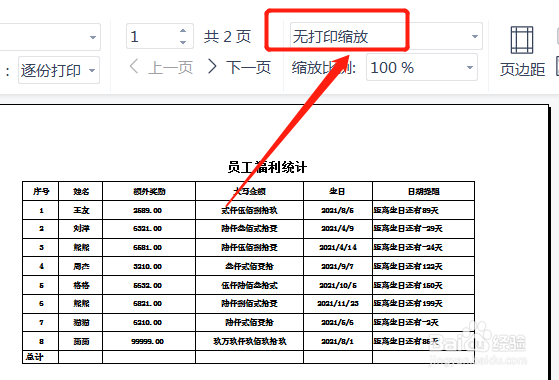The height and width of the screenshot is (380, 559).
Task: Click the cell 玖万玖仟玖佰玖拾玖
Action: pyautogui.click(x=250, y=342)
